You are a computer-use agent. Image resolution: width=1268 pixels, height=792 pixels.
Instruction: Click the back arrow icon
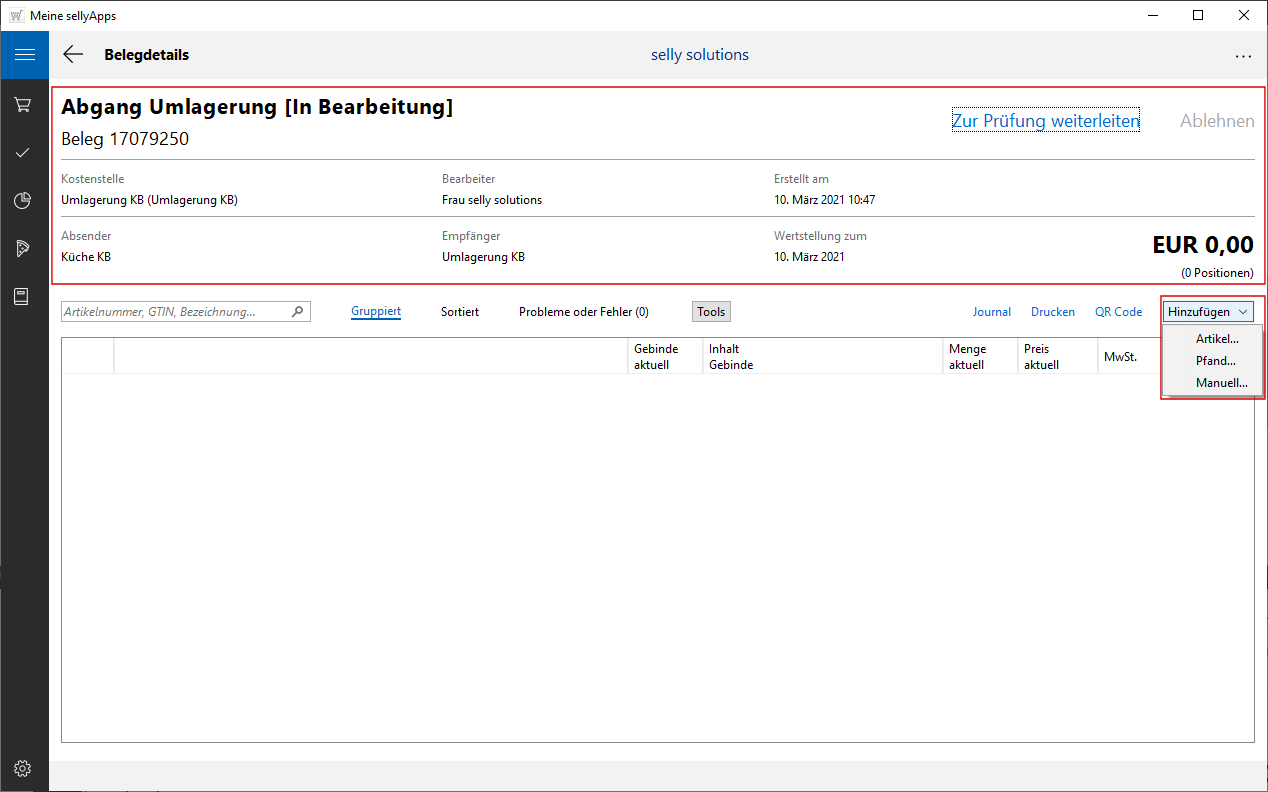coord(73,55)
